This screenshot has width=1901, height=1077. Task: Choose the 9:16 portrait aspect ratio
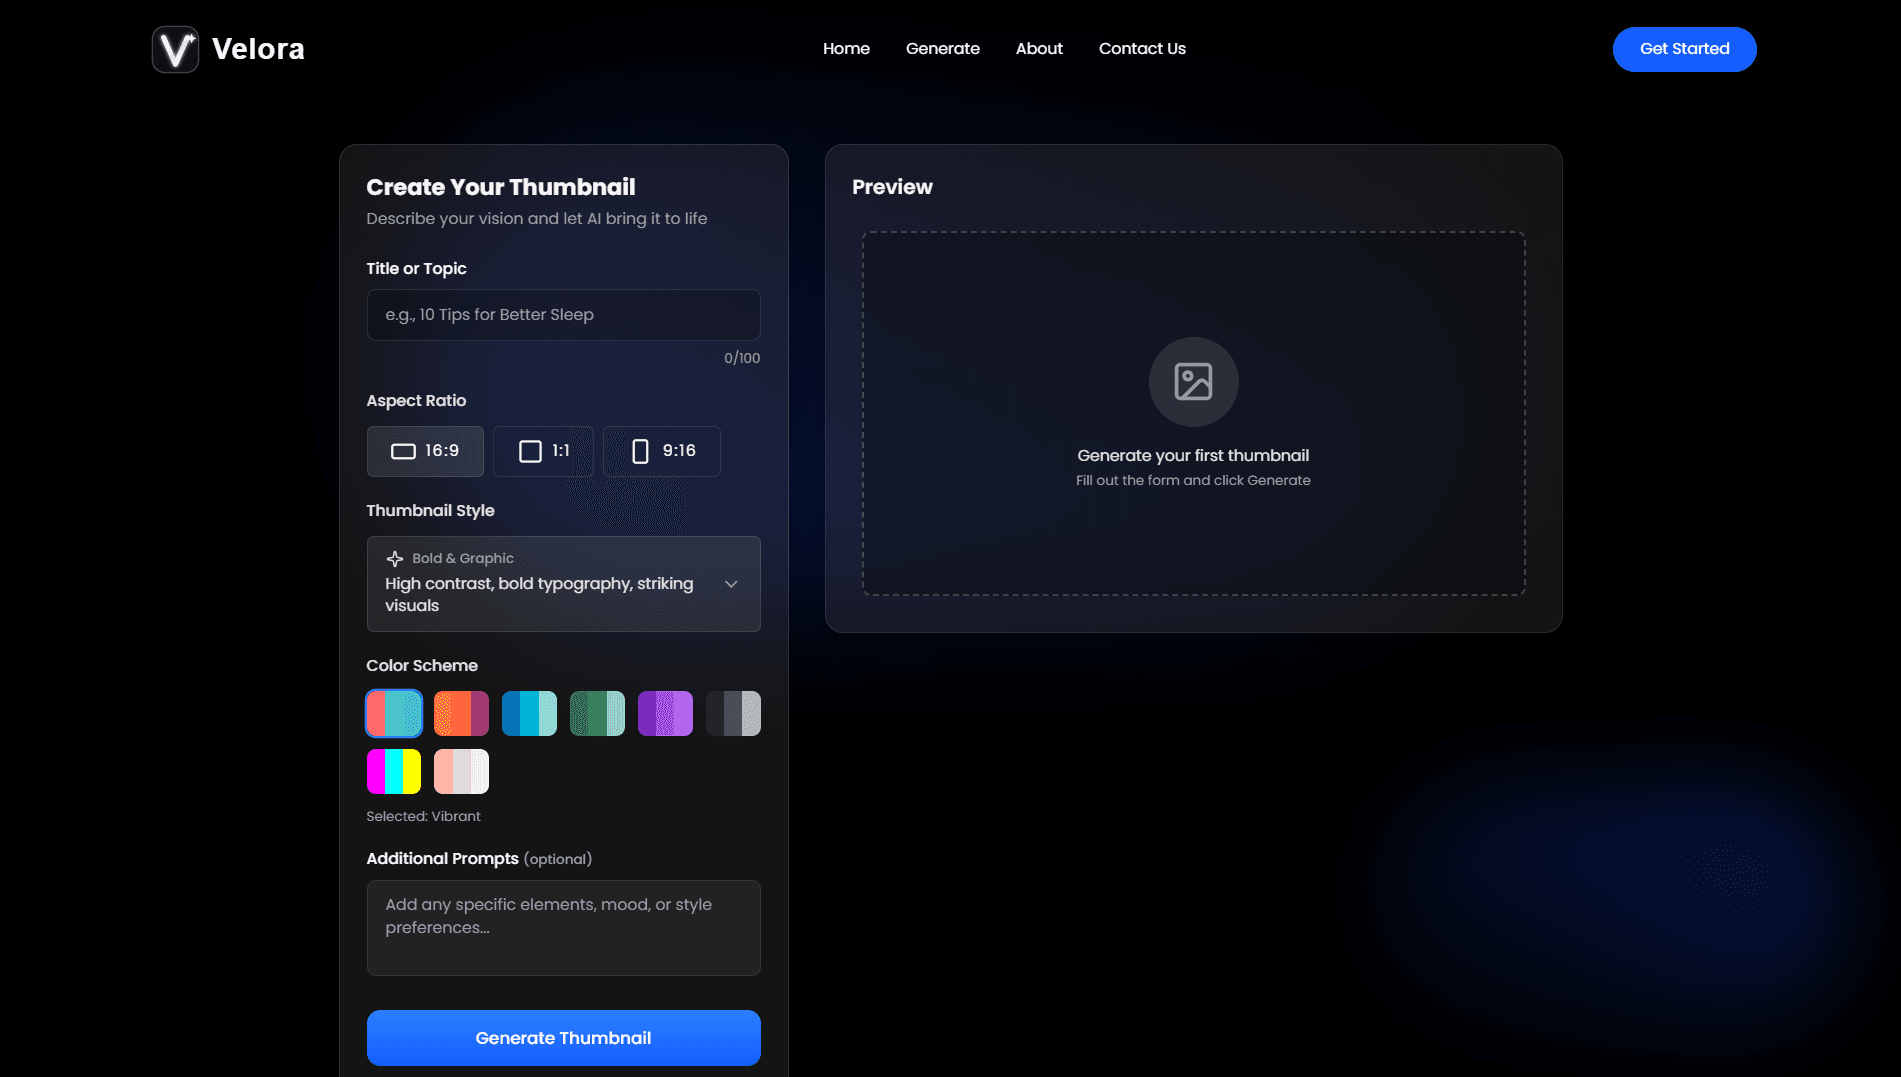661,451
